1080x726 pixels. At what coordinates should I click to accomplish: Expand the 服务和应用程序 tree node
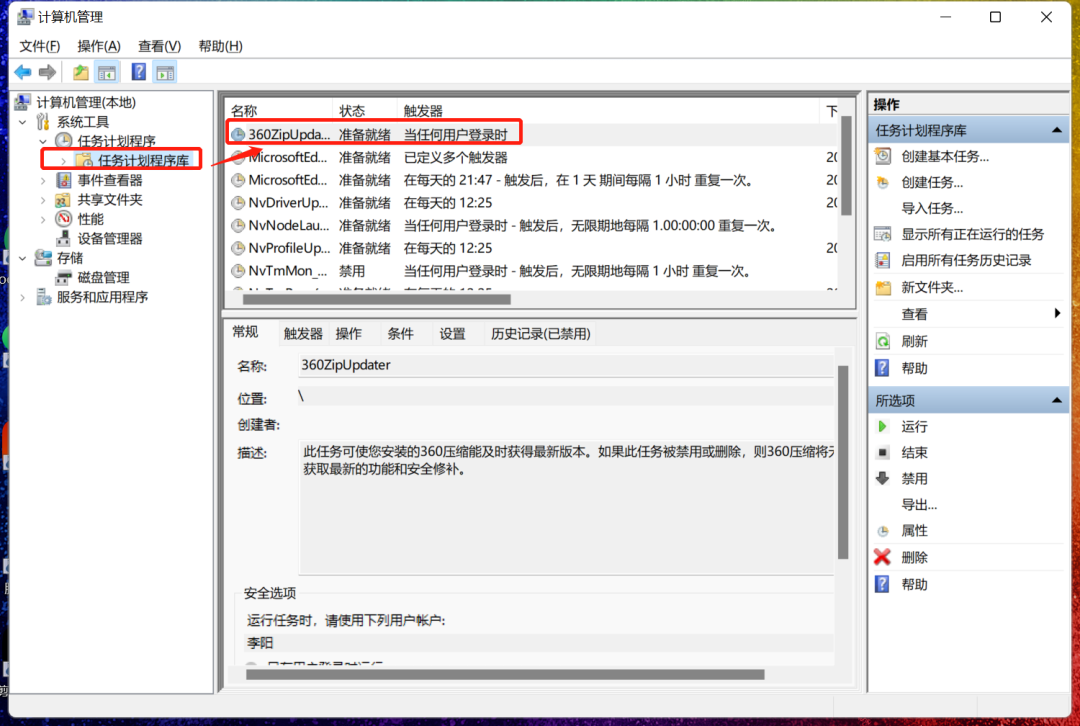pyautogui.click(x=23, y=297)
